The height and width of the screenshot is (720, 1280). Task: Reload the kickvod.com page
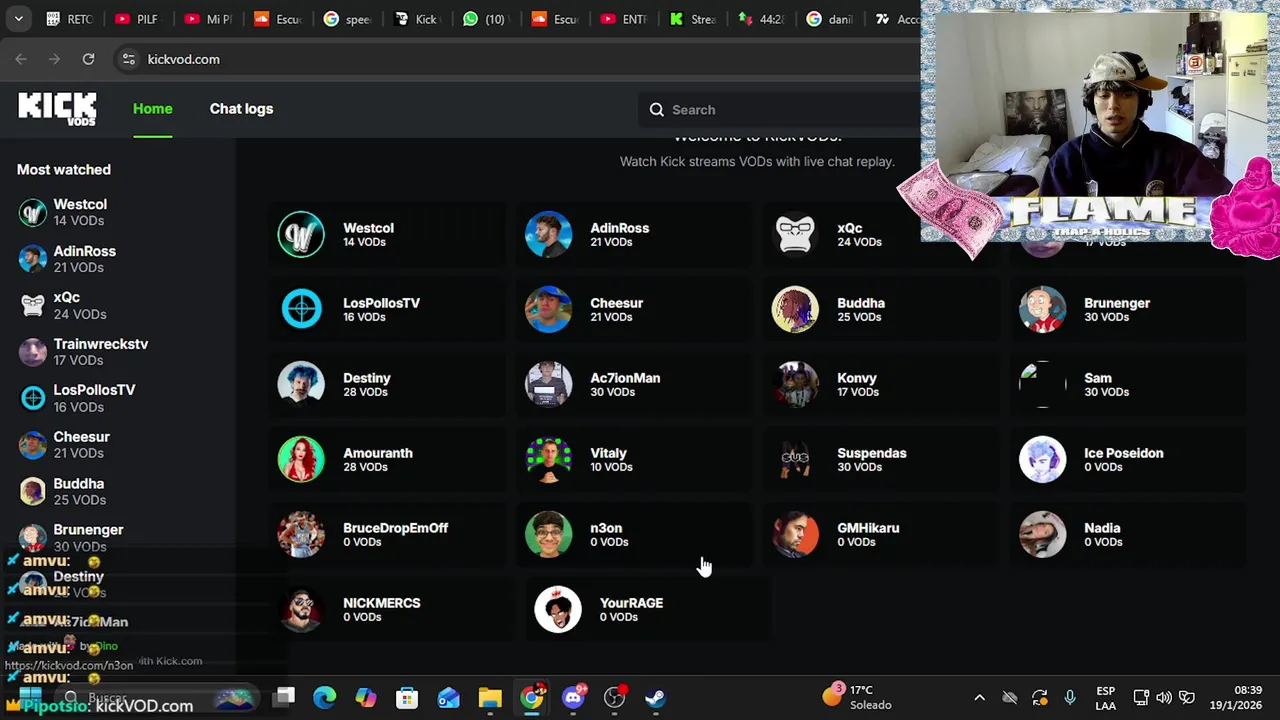[x=88, y=59]
